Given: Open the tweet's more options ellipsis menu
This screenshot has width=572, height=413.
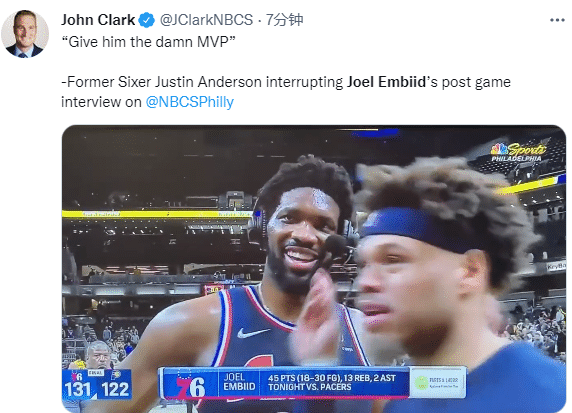Looking at the screenshot, I should point(557,20).
